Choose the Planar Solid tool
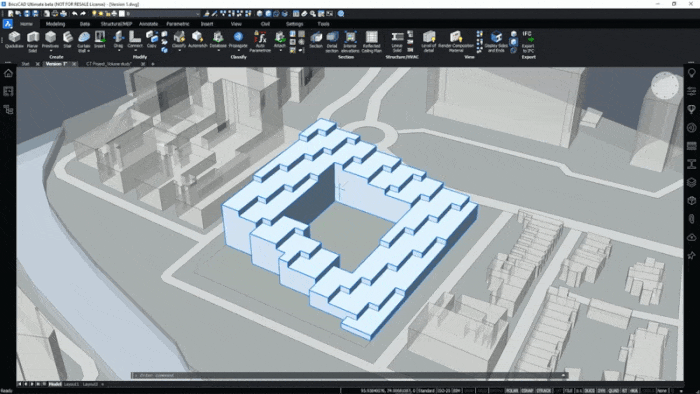Viewport: 700px width, 394px height. coord(33,41)
